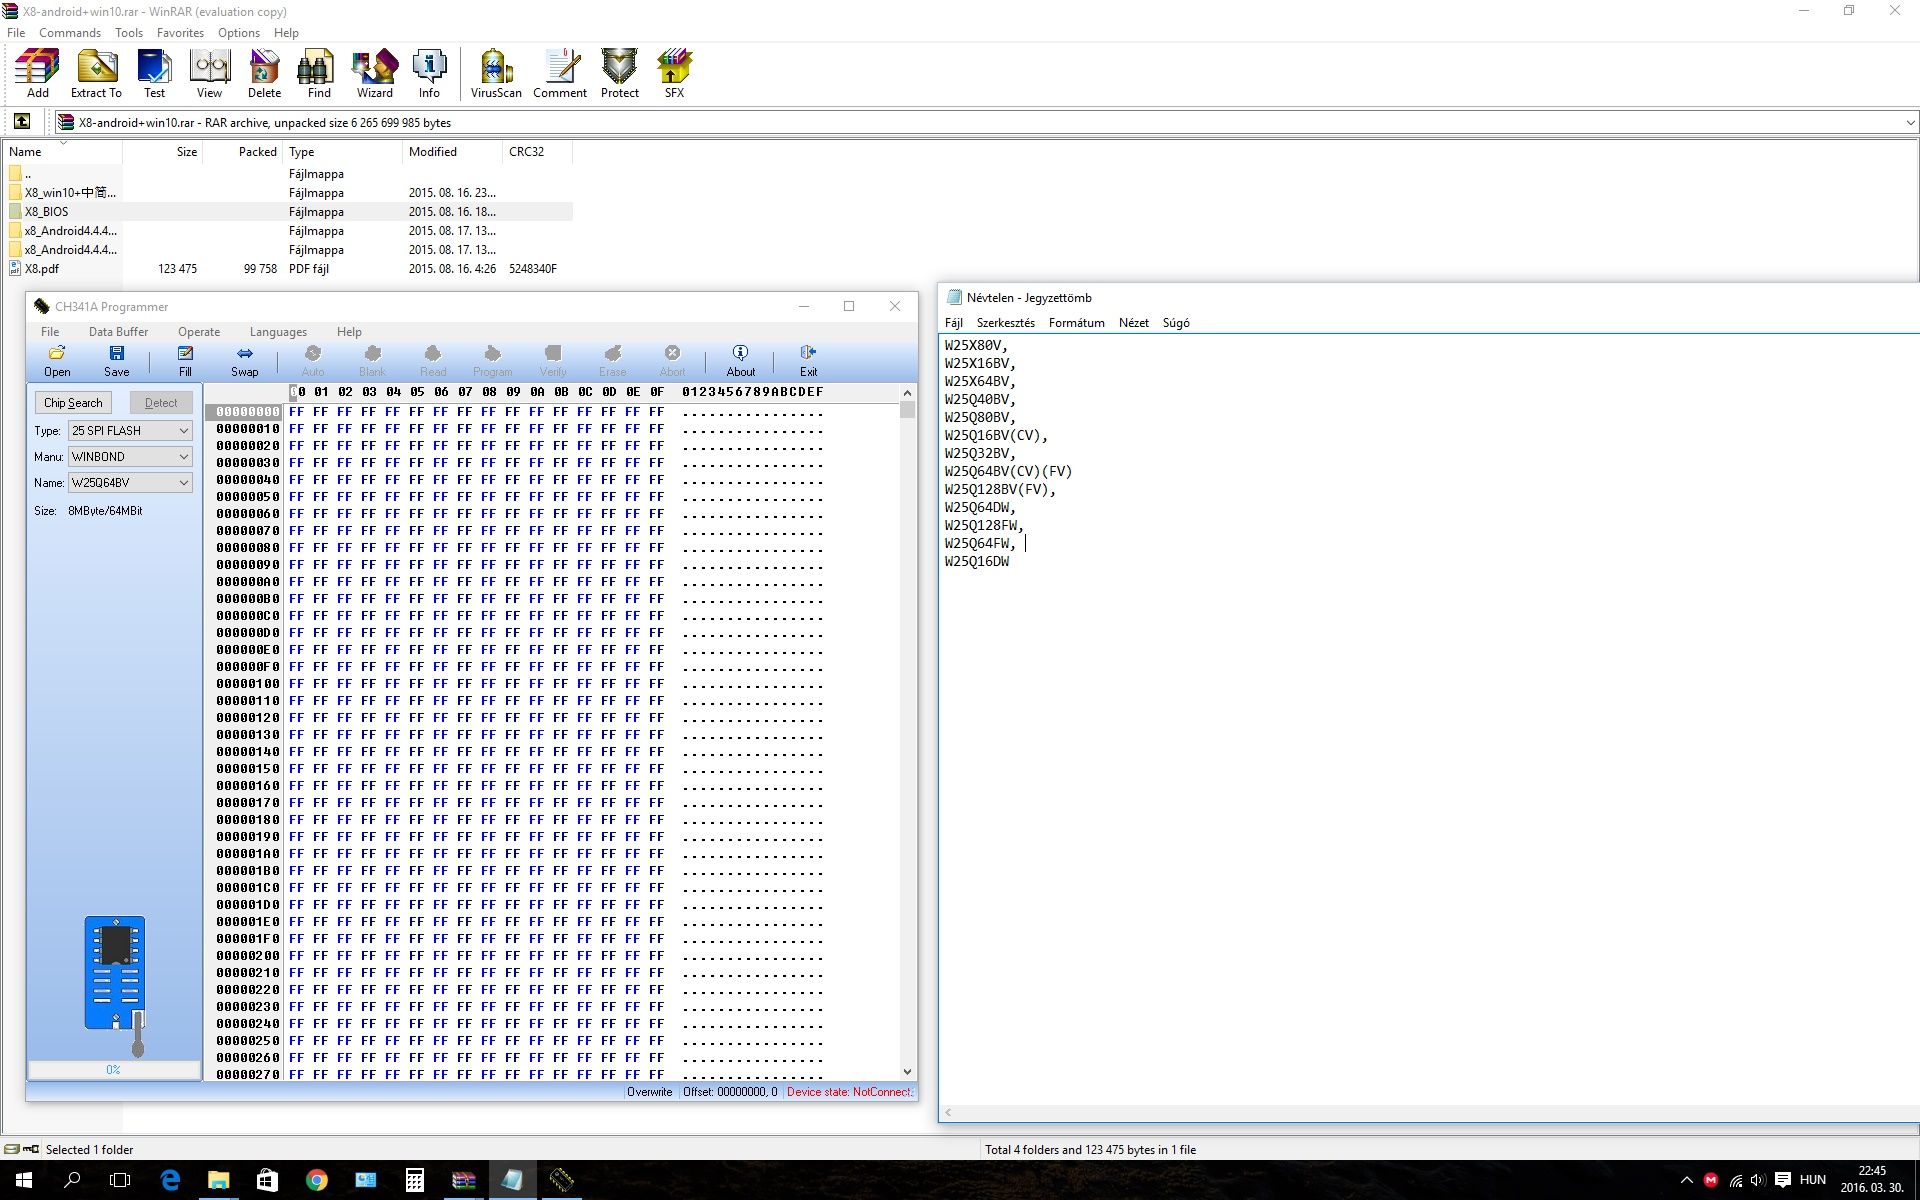The width and height of the screenshot is (1920, 1200).
Task: Open the View tool in WinRAR toolbar
Action: pos(209,74)
